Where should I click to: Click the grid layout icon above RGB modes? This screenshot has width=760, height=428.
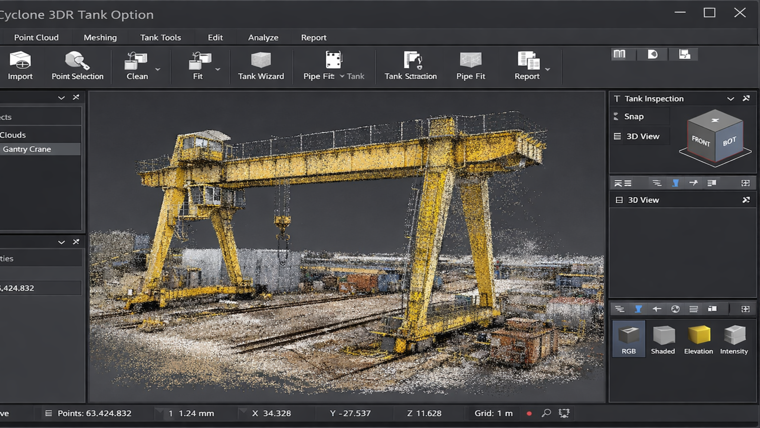745,309
